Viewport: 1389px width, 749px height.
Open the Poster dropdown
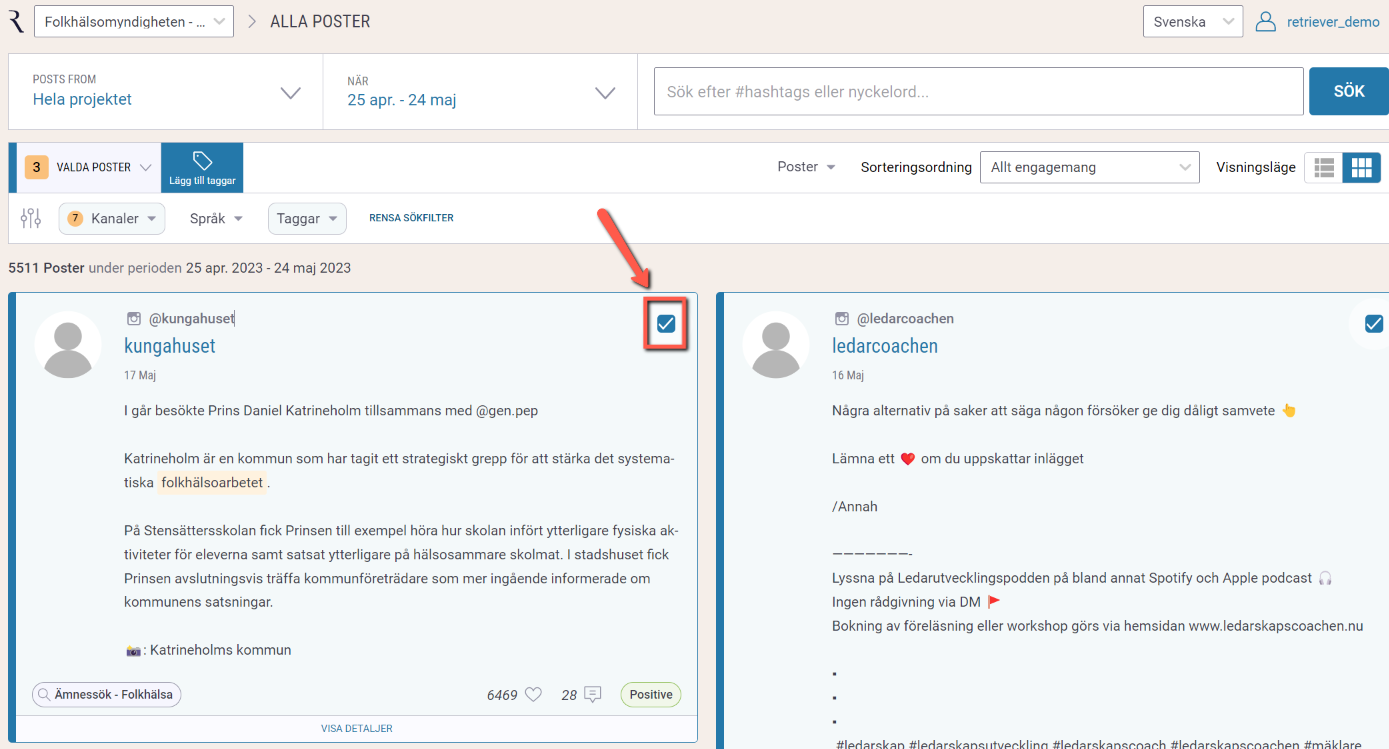pos(807,167)
